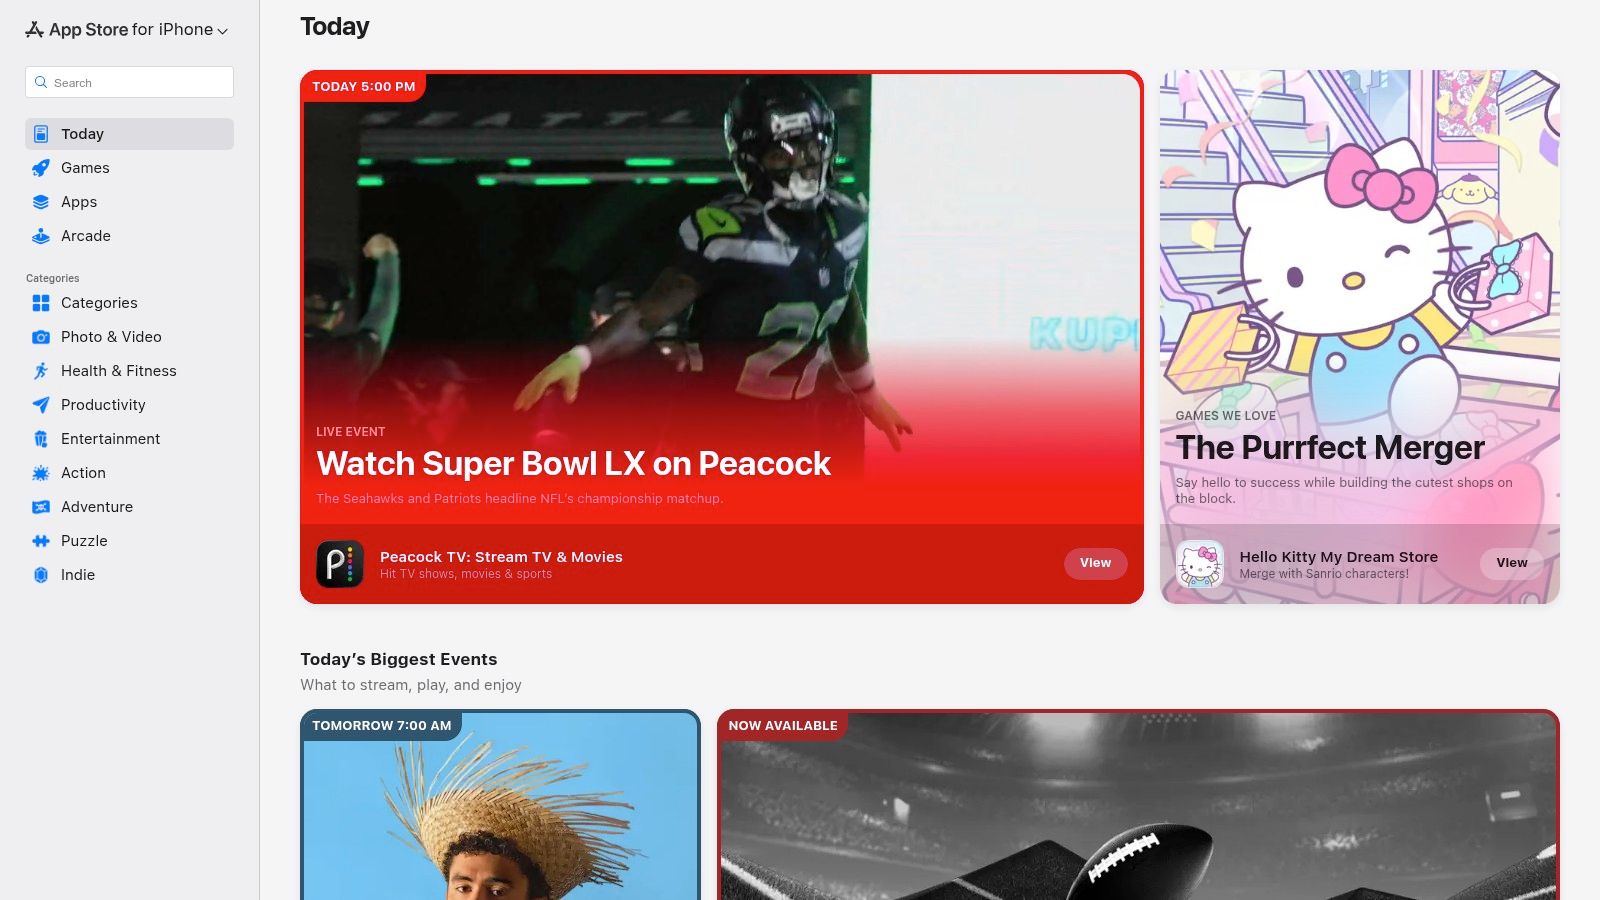This screenshot has height=900, width=1600.
Task: Click the NOW AVAILABLE badge
Action: tap(783, 726)
